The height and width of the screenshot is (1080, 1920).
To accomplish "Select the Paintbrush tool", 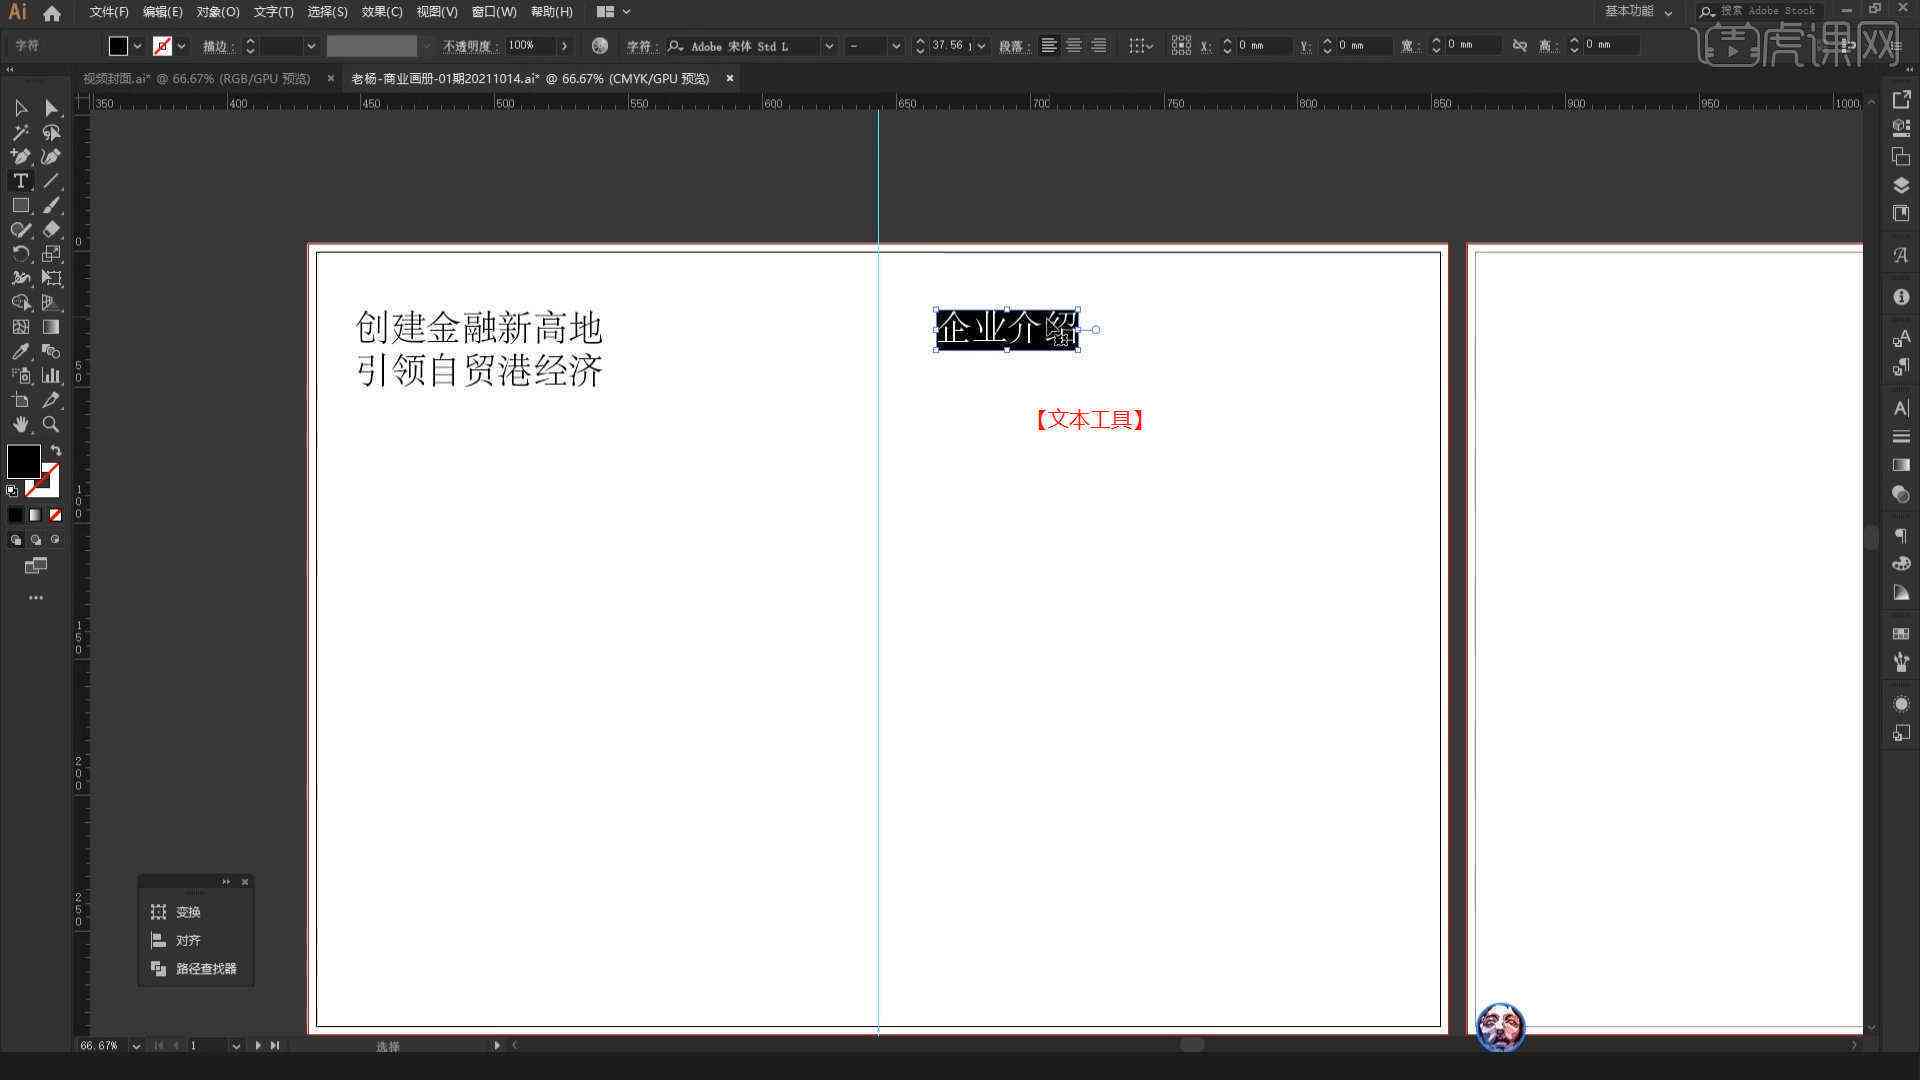I will pos(51,205).
